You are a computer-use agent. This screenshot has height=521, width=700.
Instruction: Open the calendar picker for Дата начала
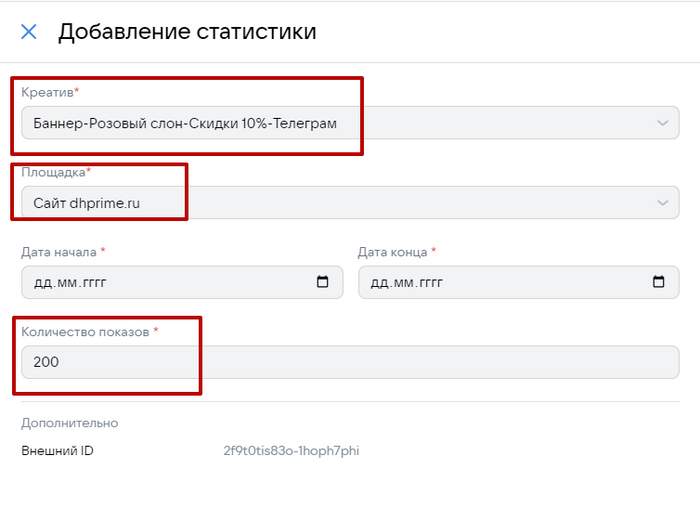pyautogui.click(x=322, y=282)
